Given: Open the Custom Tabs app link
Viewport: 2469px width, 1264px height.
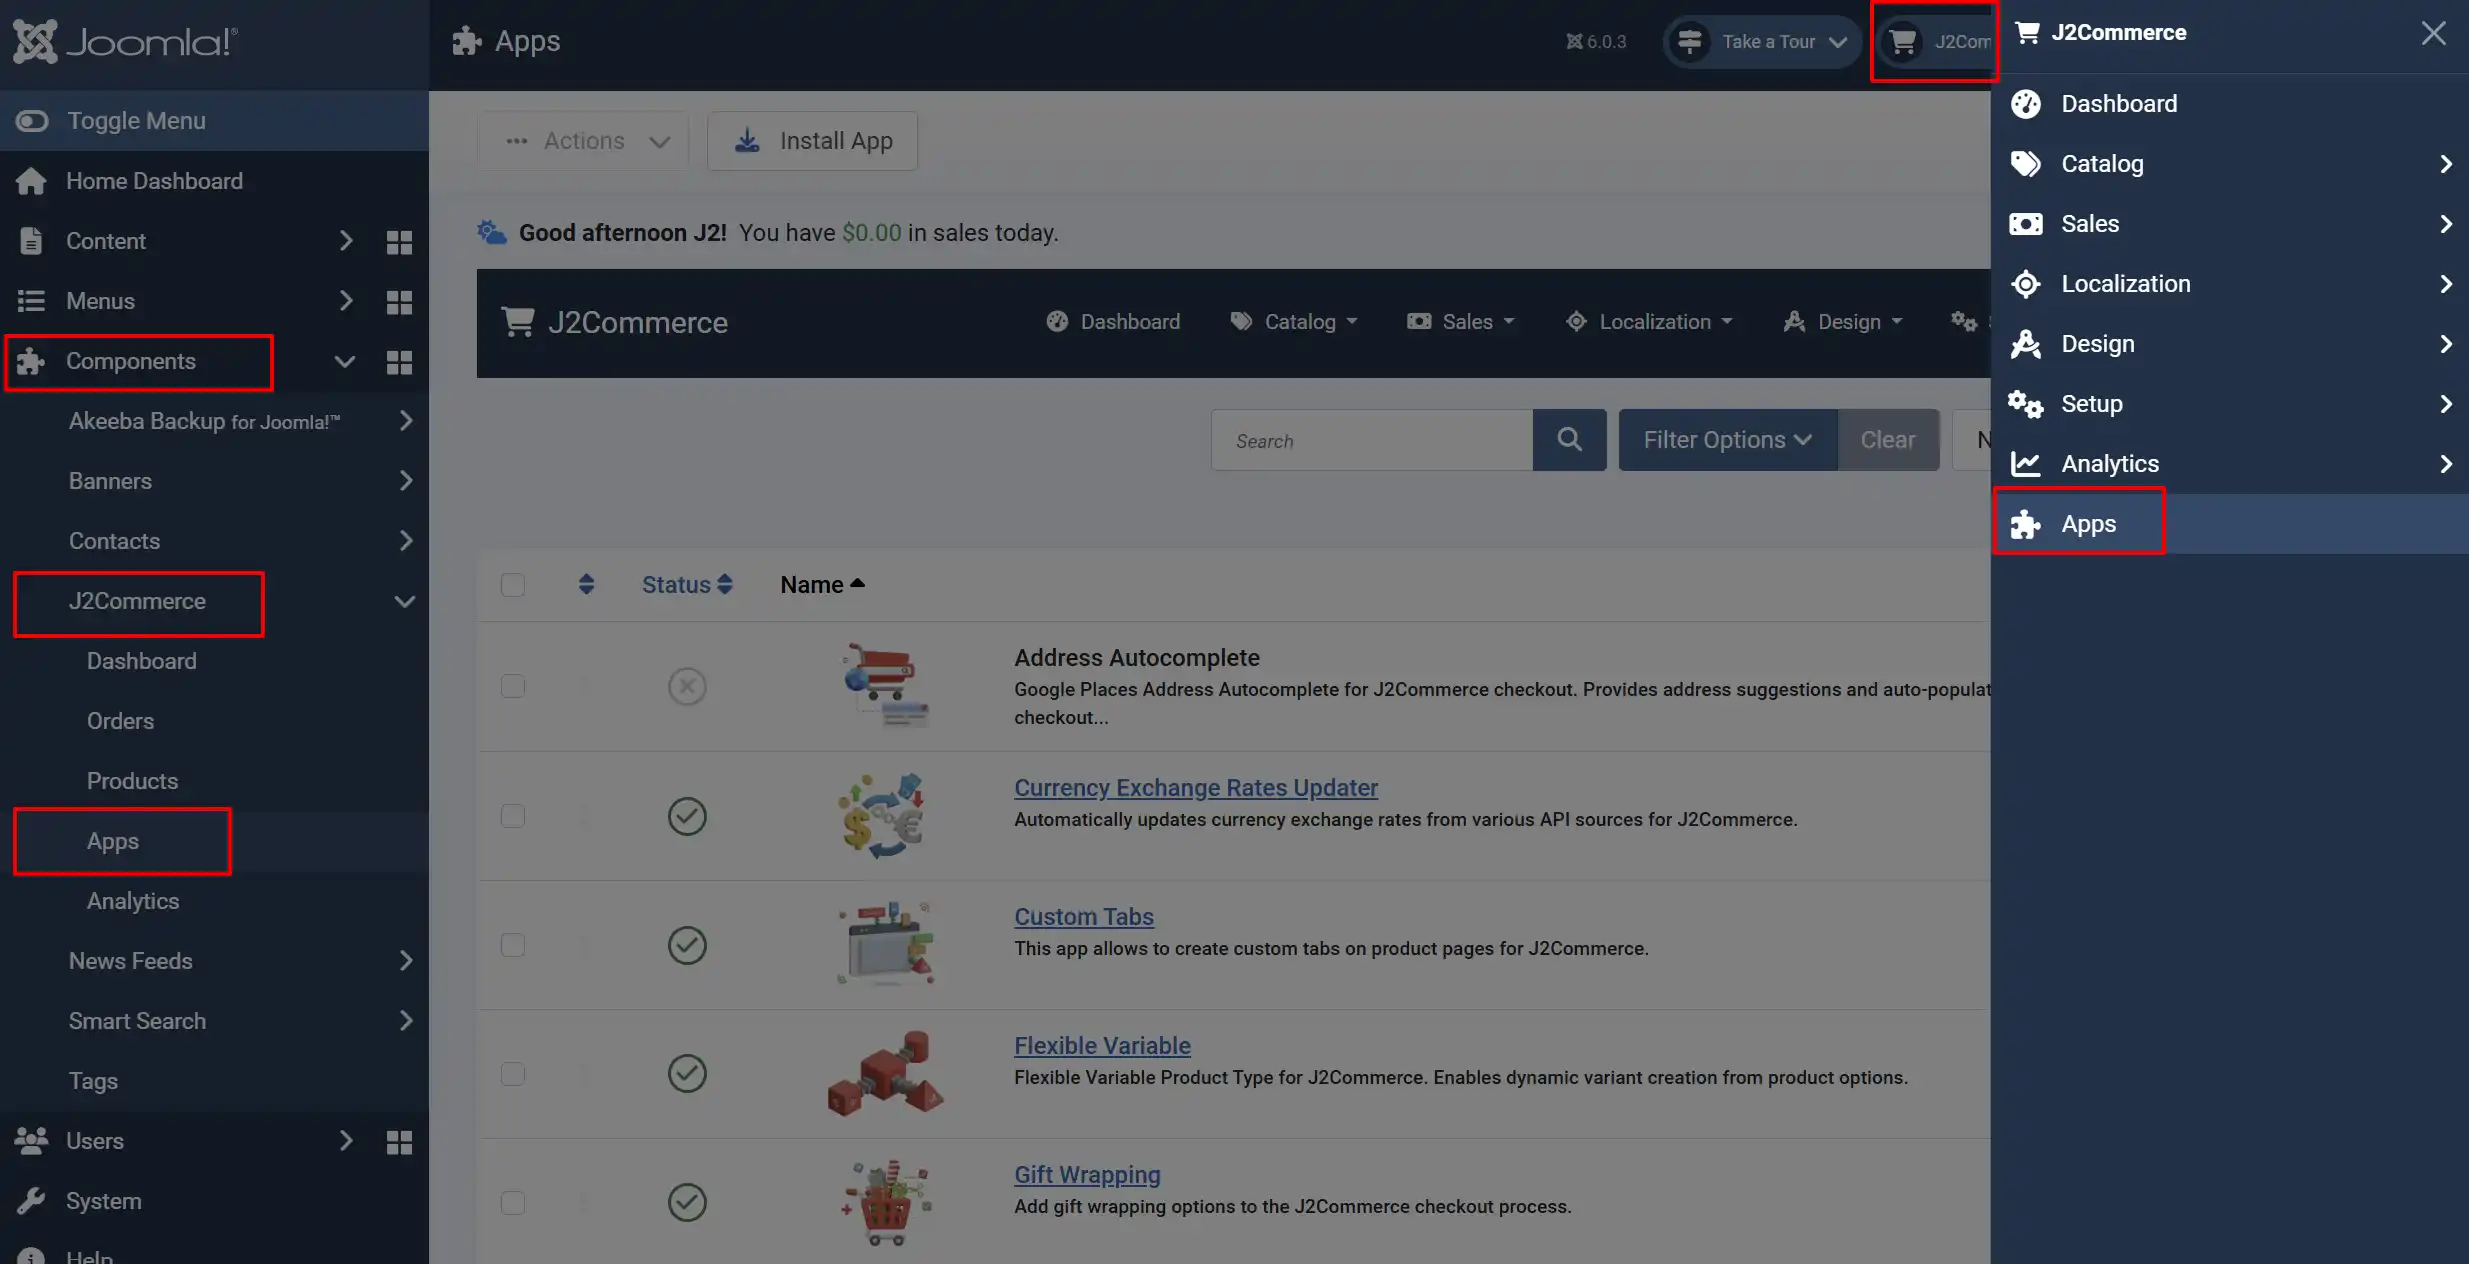Looking at the screenshot, I should tap(1084, 917).
